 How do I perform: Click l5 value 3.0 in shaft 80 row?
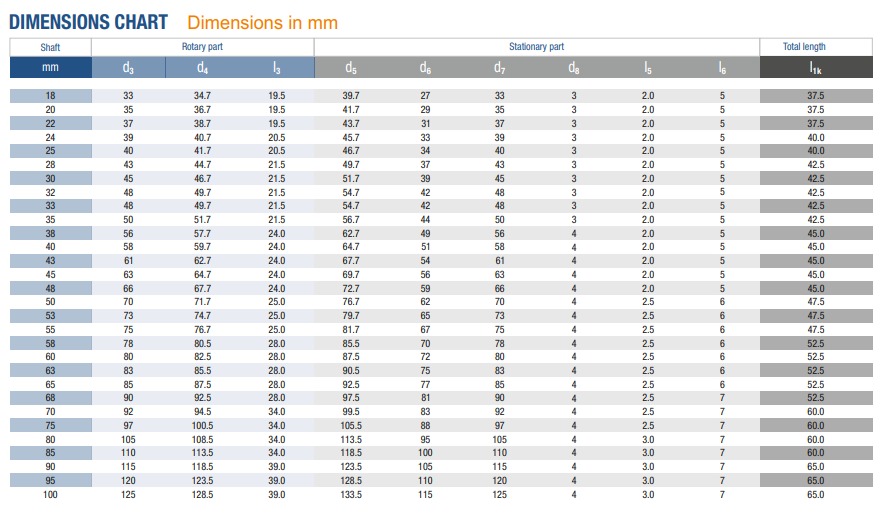648,440
